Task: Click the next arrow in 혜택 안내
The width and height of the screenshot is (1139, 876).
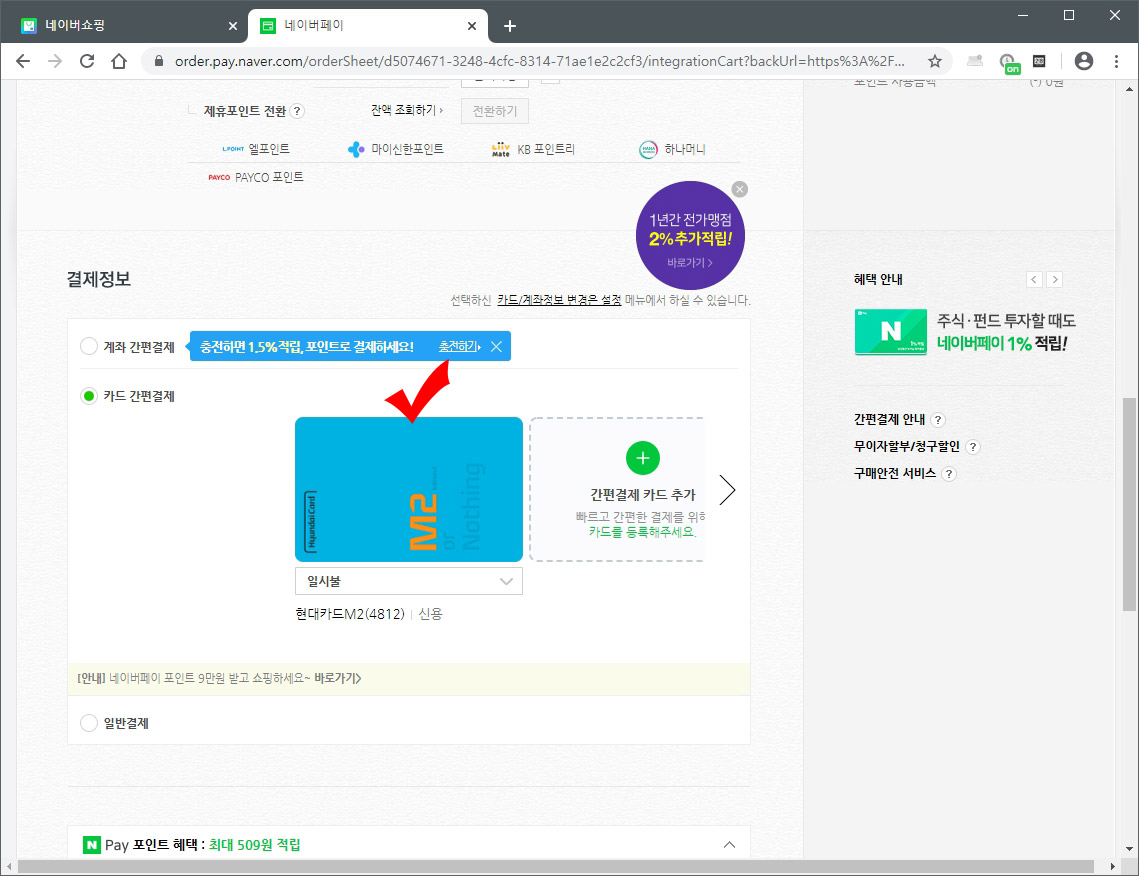Action: coord(1055,279)
